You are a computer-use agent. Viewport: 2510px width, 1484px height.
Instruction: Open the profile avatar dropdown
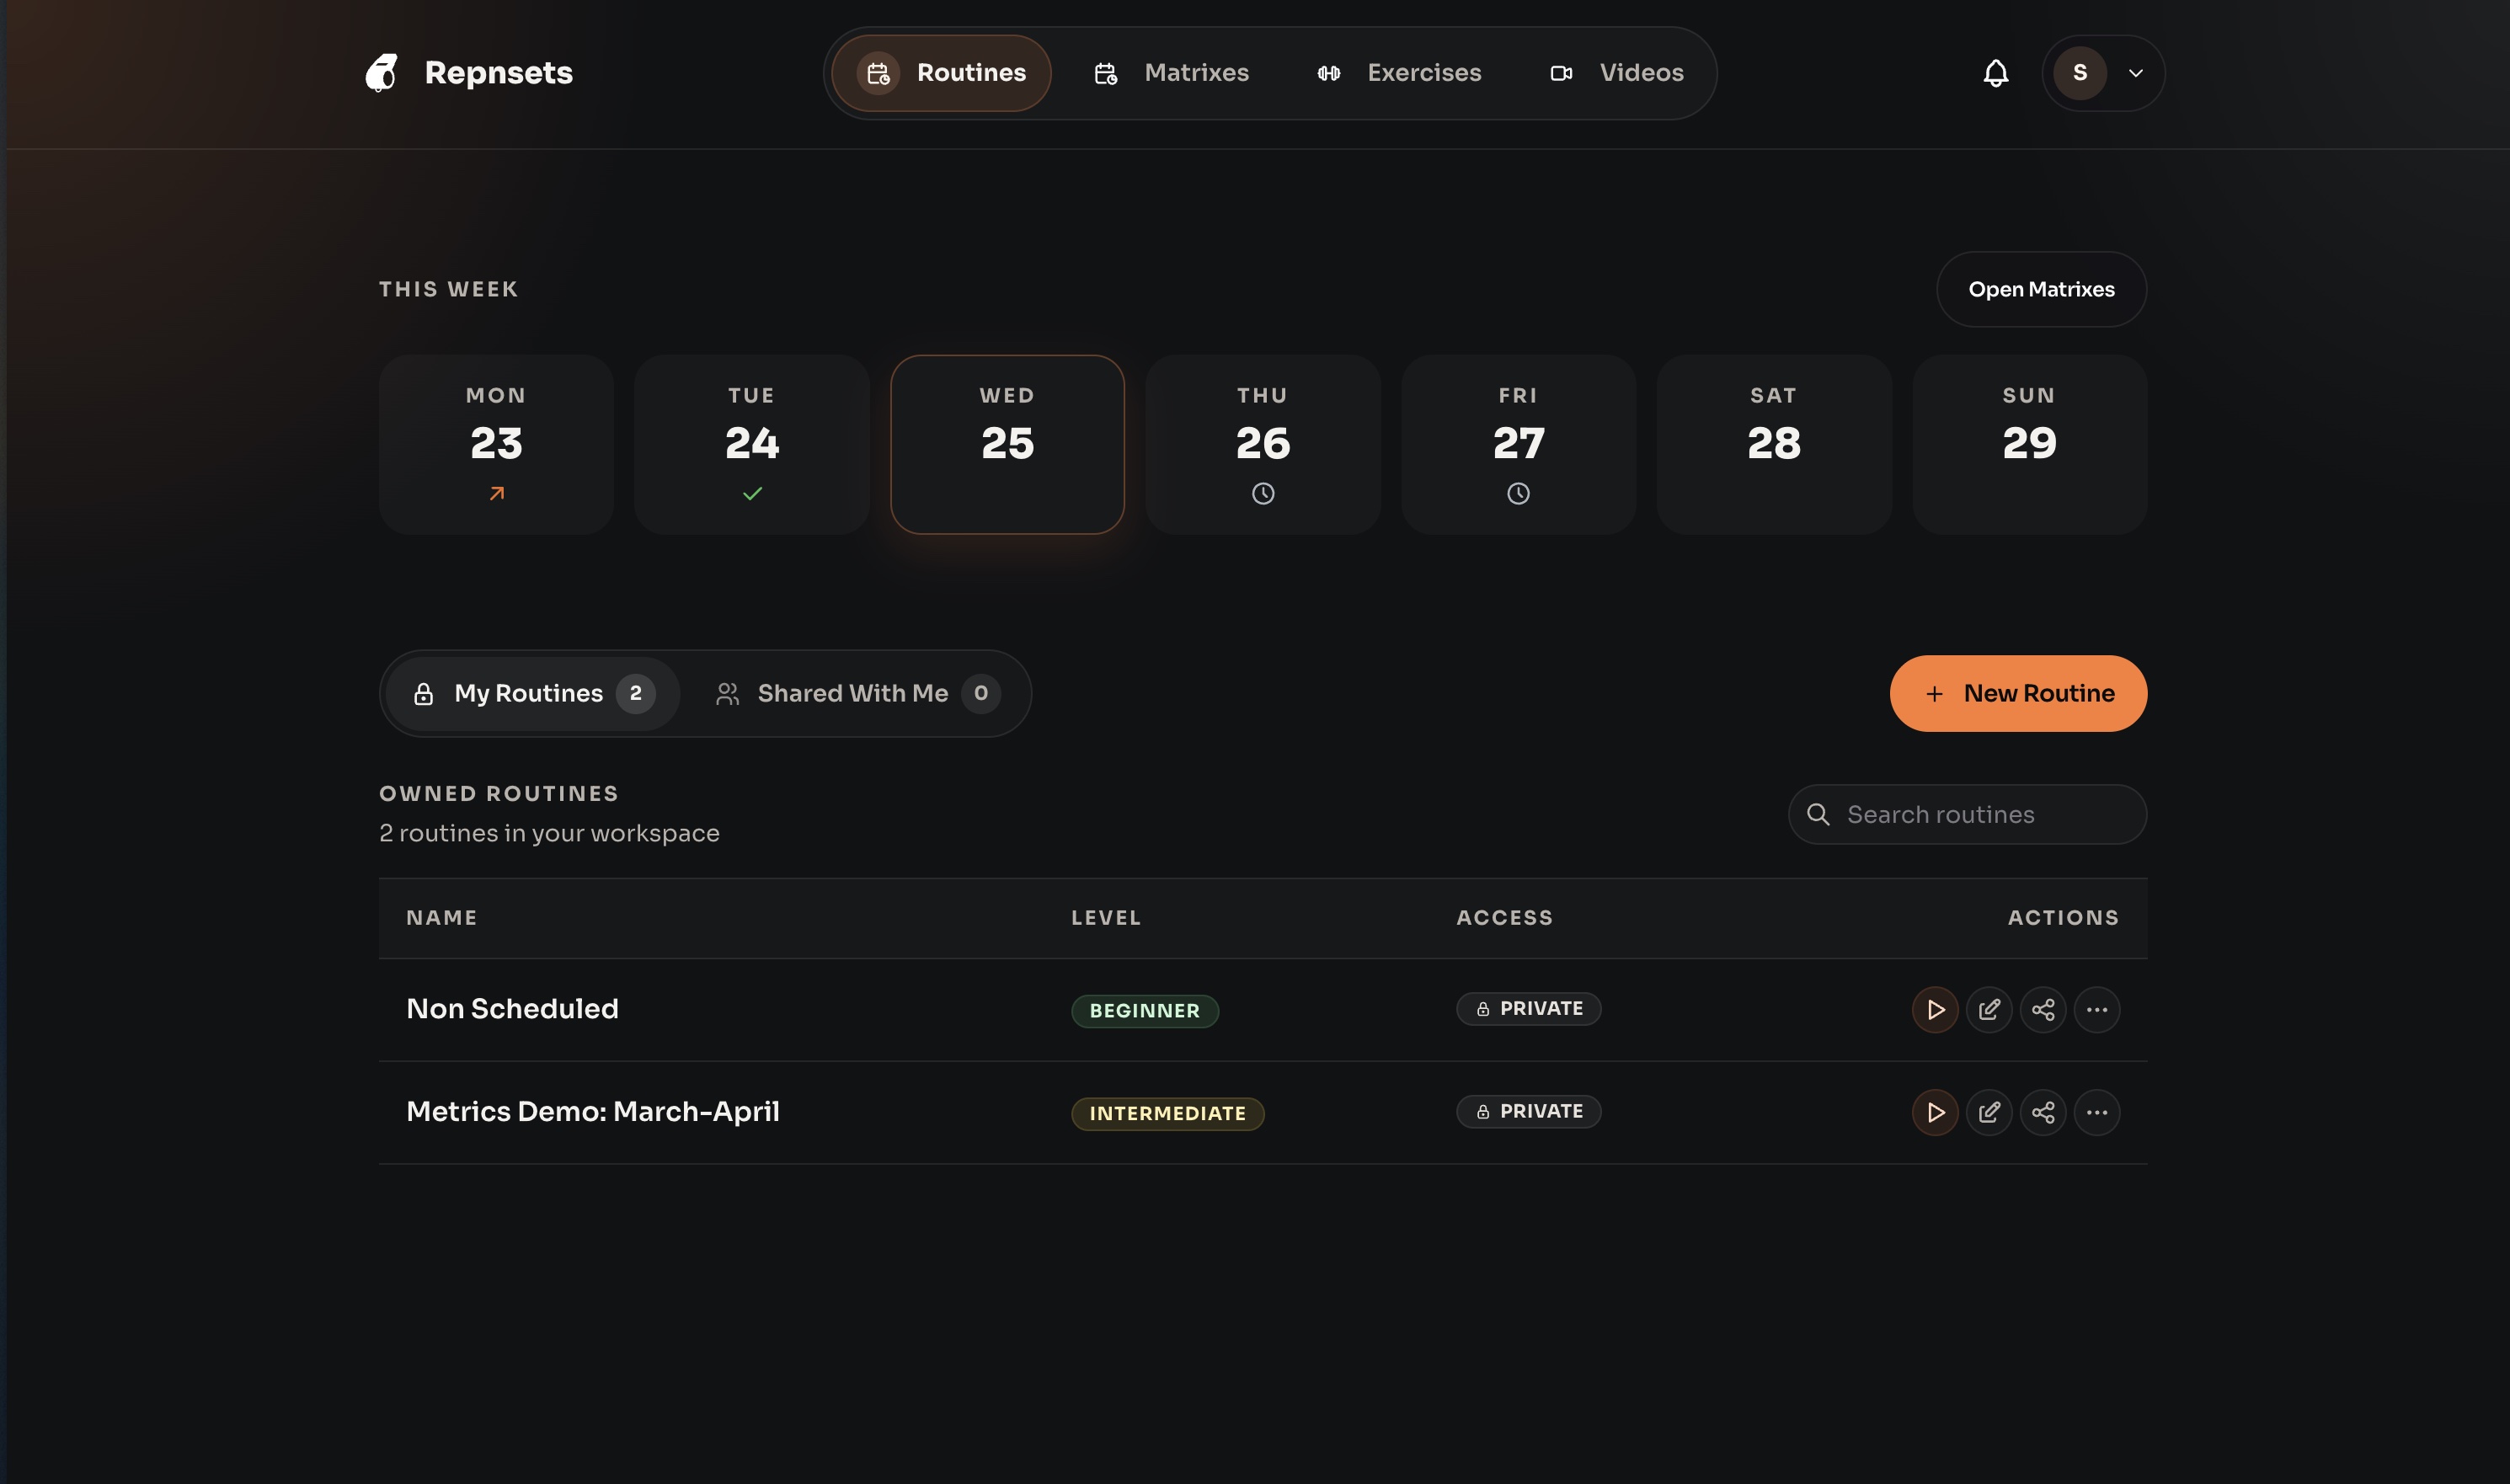click(2102, 73)
